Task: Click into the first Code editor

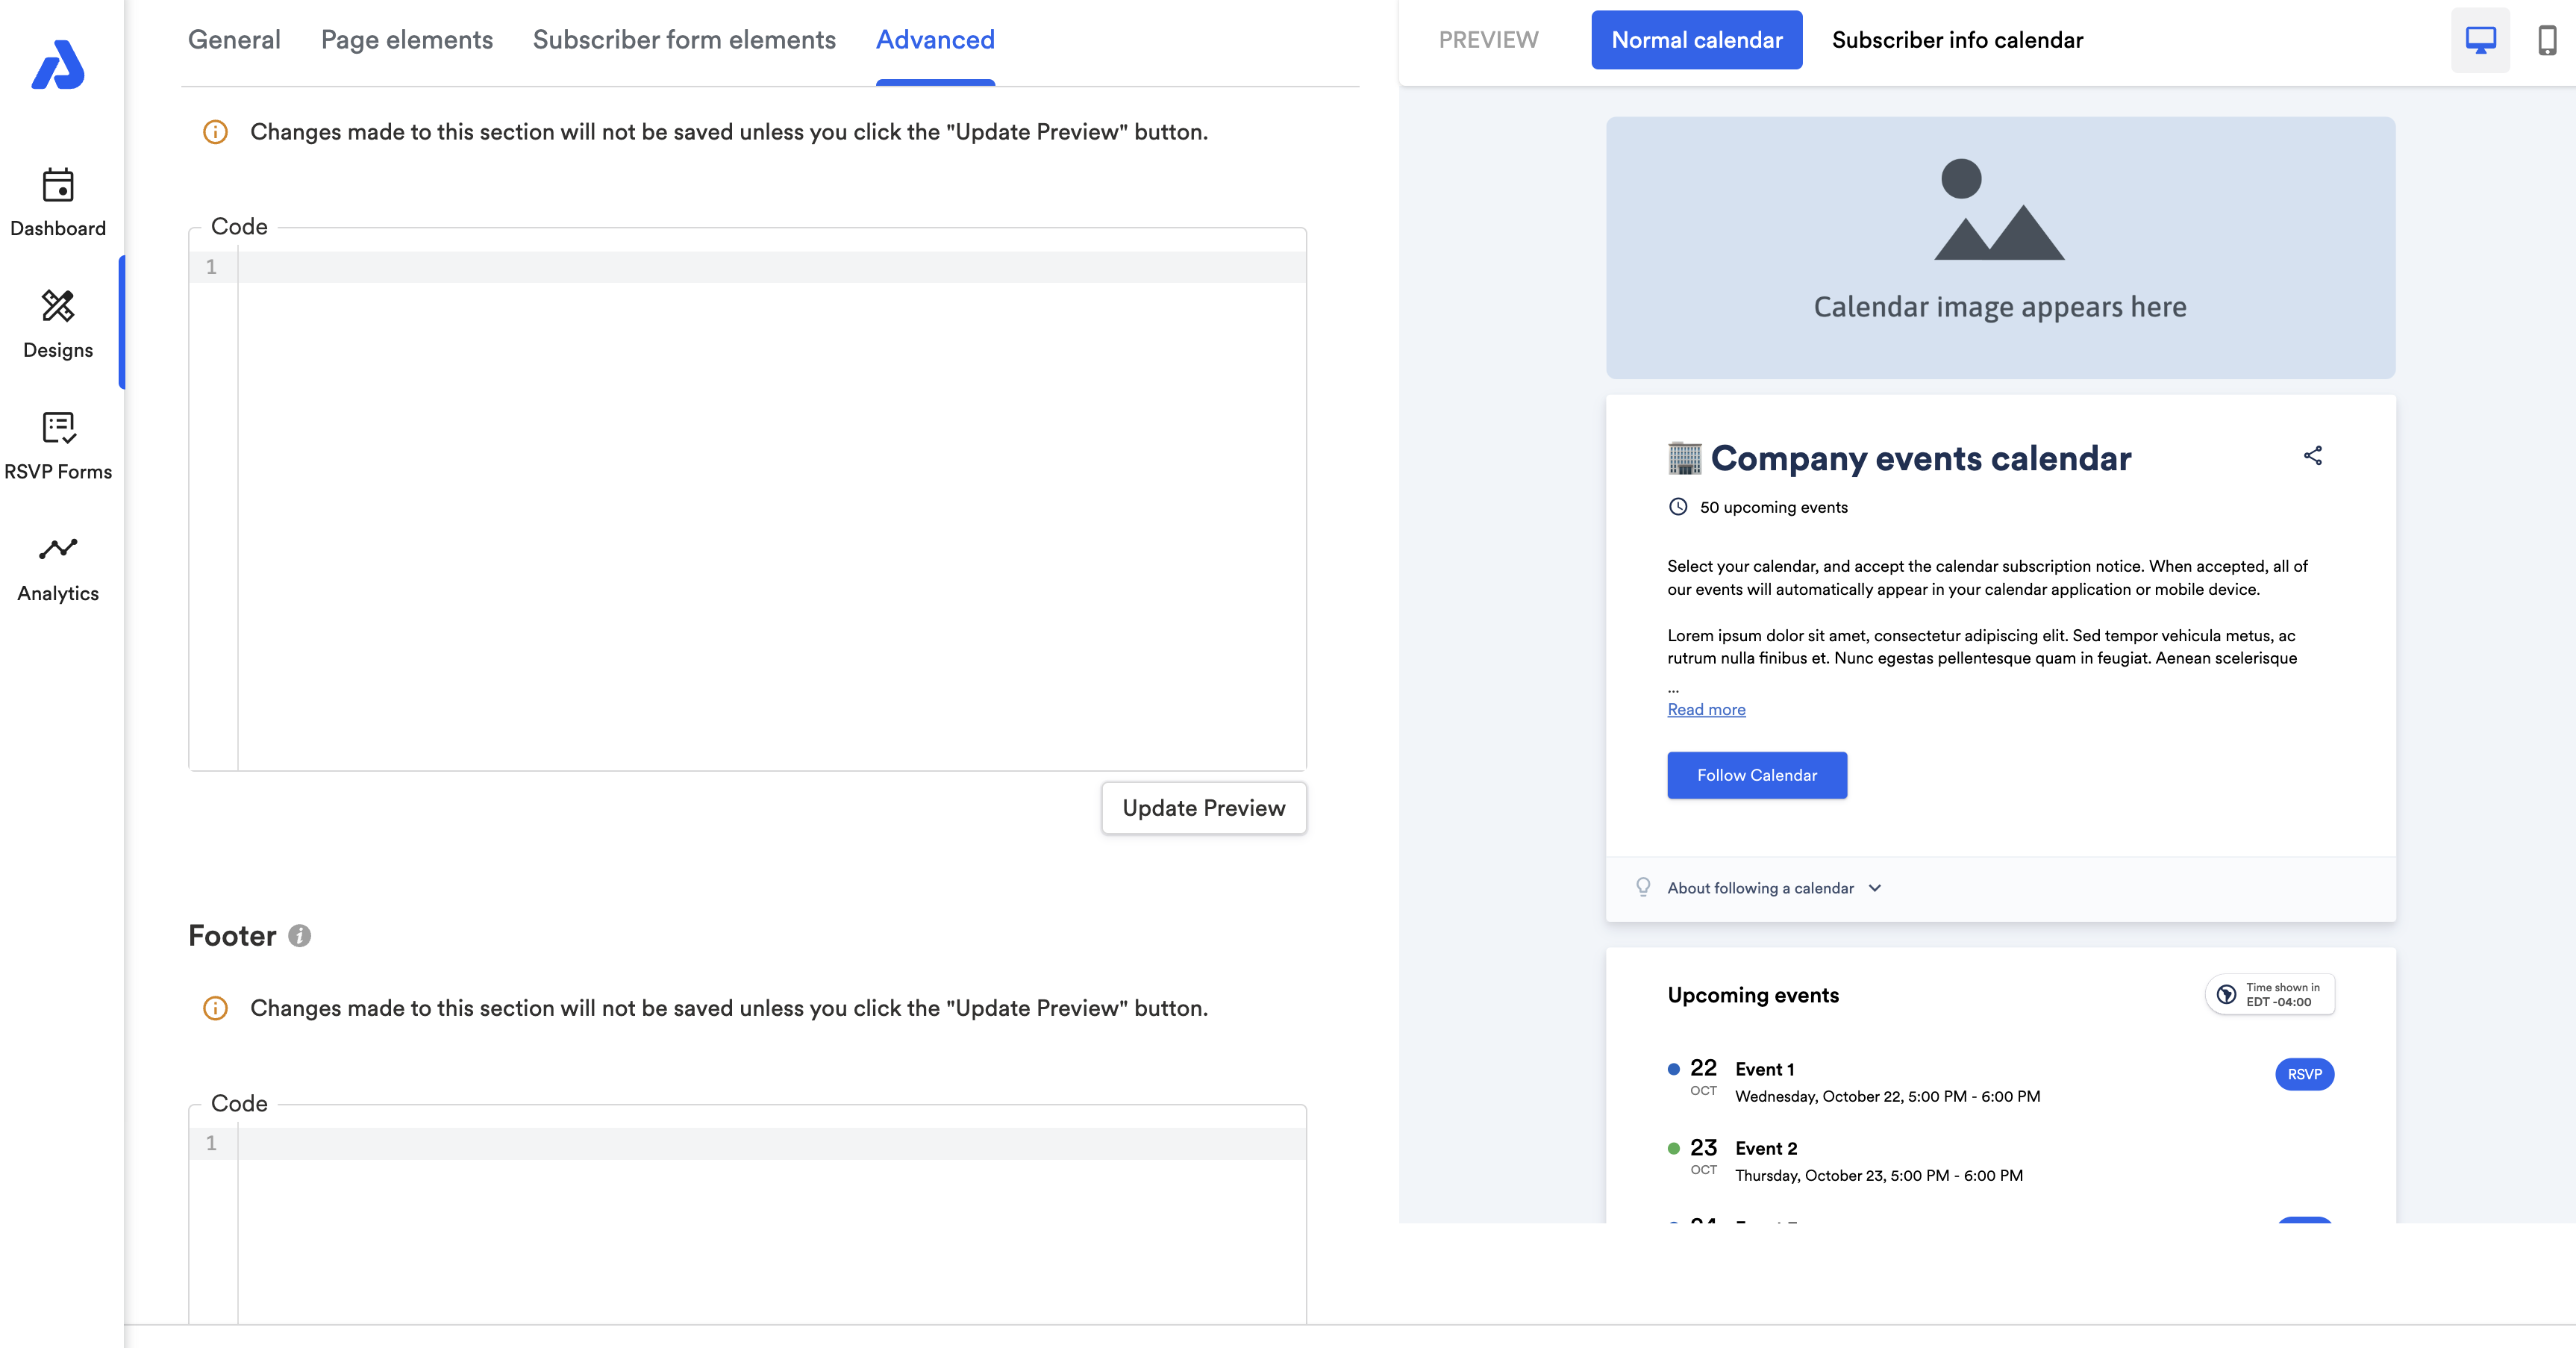Action: [x=770, y=500]
